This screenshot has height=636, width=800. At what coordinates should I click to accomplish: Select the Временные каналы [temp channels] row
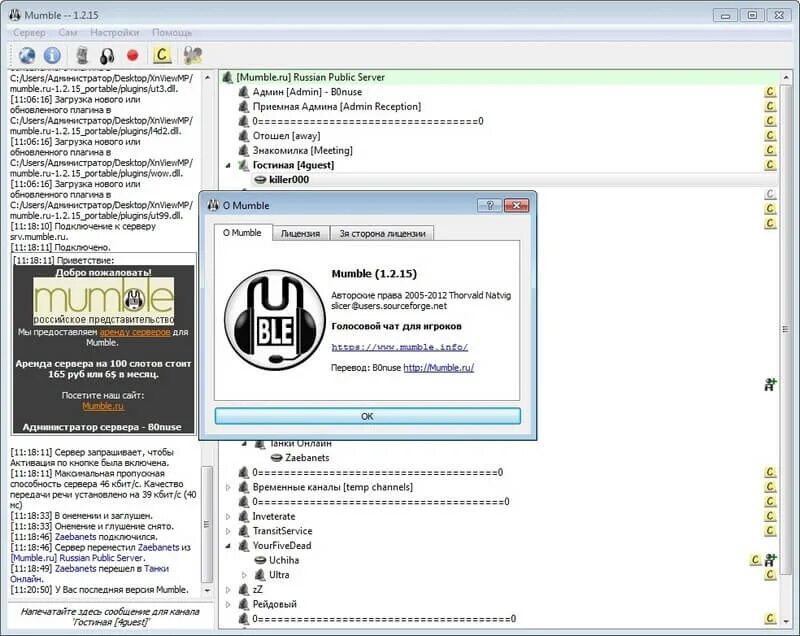(x=333, y=487)
